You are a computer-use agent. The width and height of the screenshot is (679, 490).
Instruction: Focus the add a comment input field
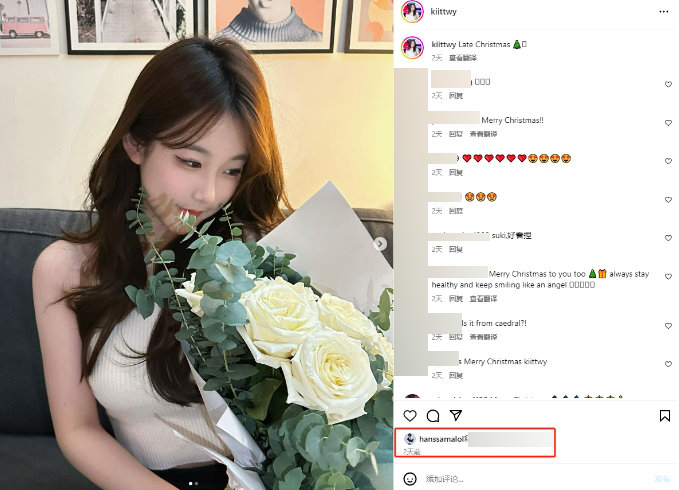[x=535, y=479]
